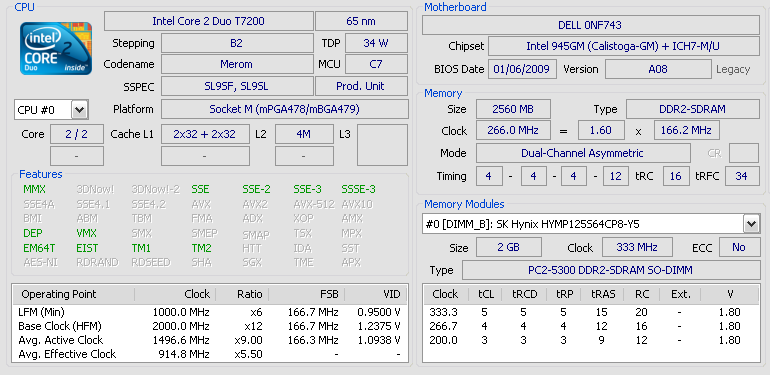
Task: Select the Stepping value B2
Action: point(237,43)
